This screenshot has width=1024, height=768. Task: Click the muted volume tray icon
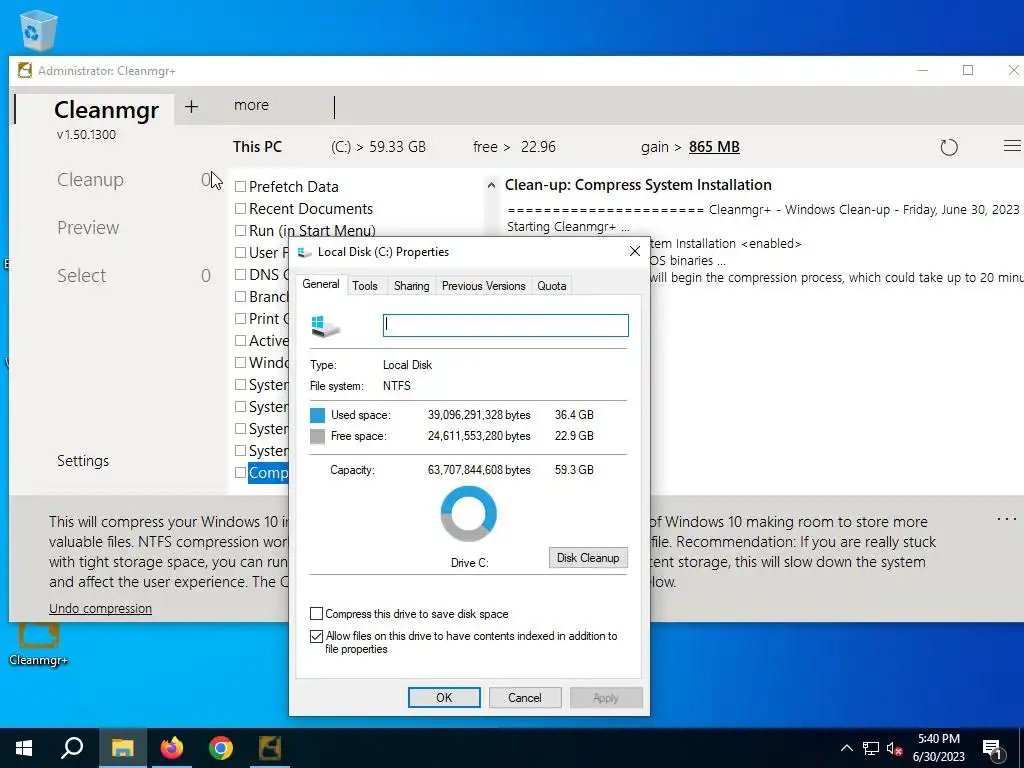pyautogui.click(x=894, y=748)
